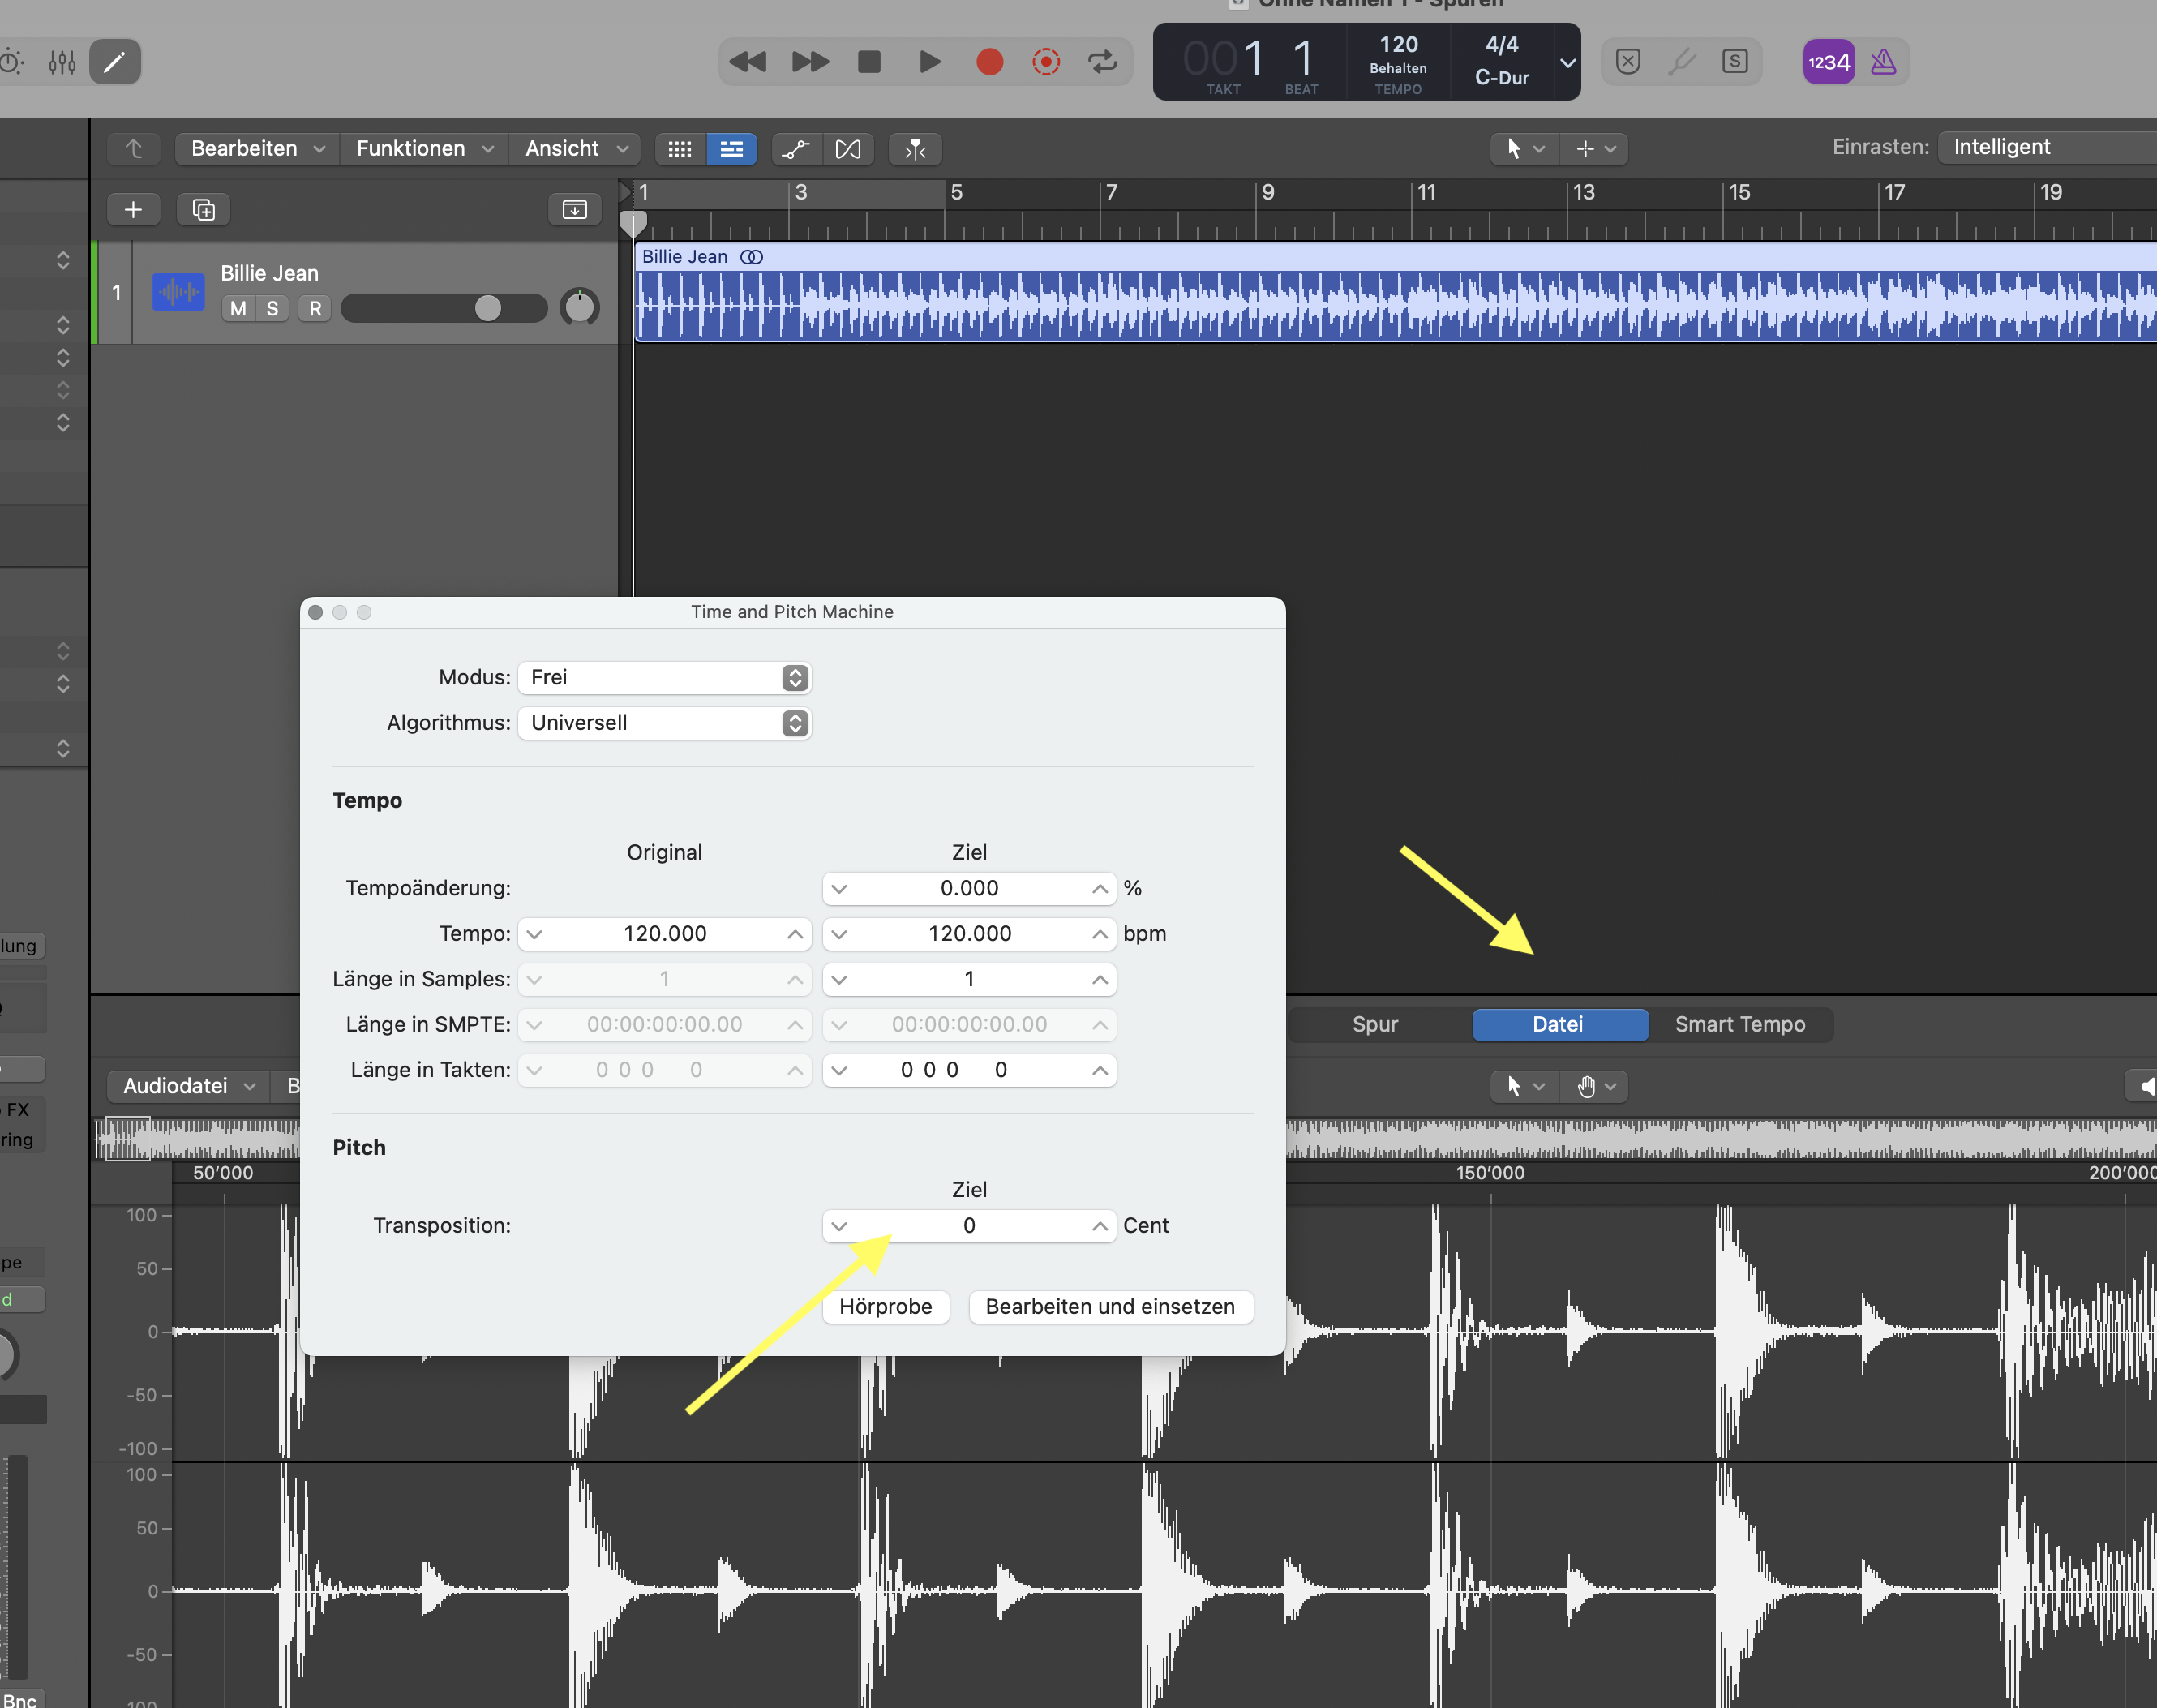Decrease Ziel Länge in Takten value
2157x1708 pixels.
(x=839, y=1071)
